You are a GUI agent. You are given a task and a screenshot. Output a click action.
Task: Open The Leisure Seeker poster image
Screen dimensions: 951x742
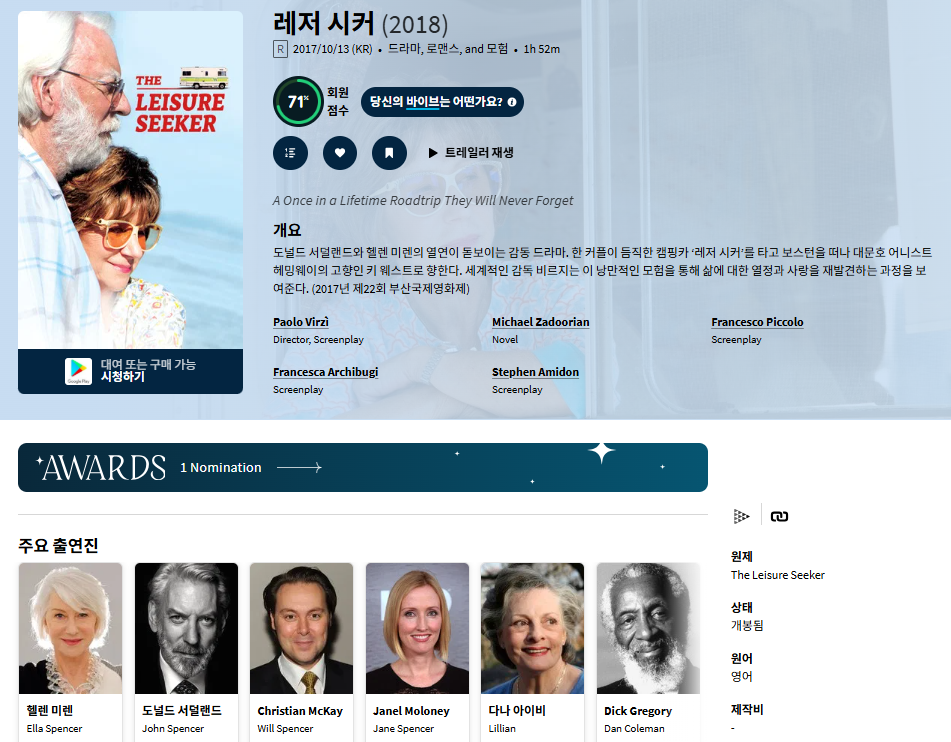tap(130, 180)
